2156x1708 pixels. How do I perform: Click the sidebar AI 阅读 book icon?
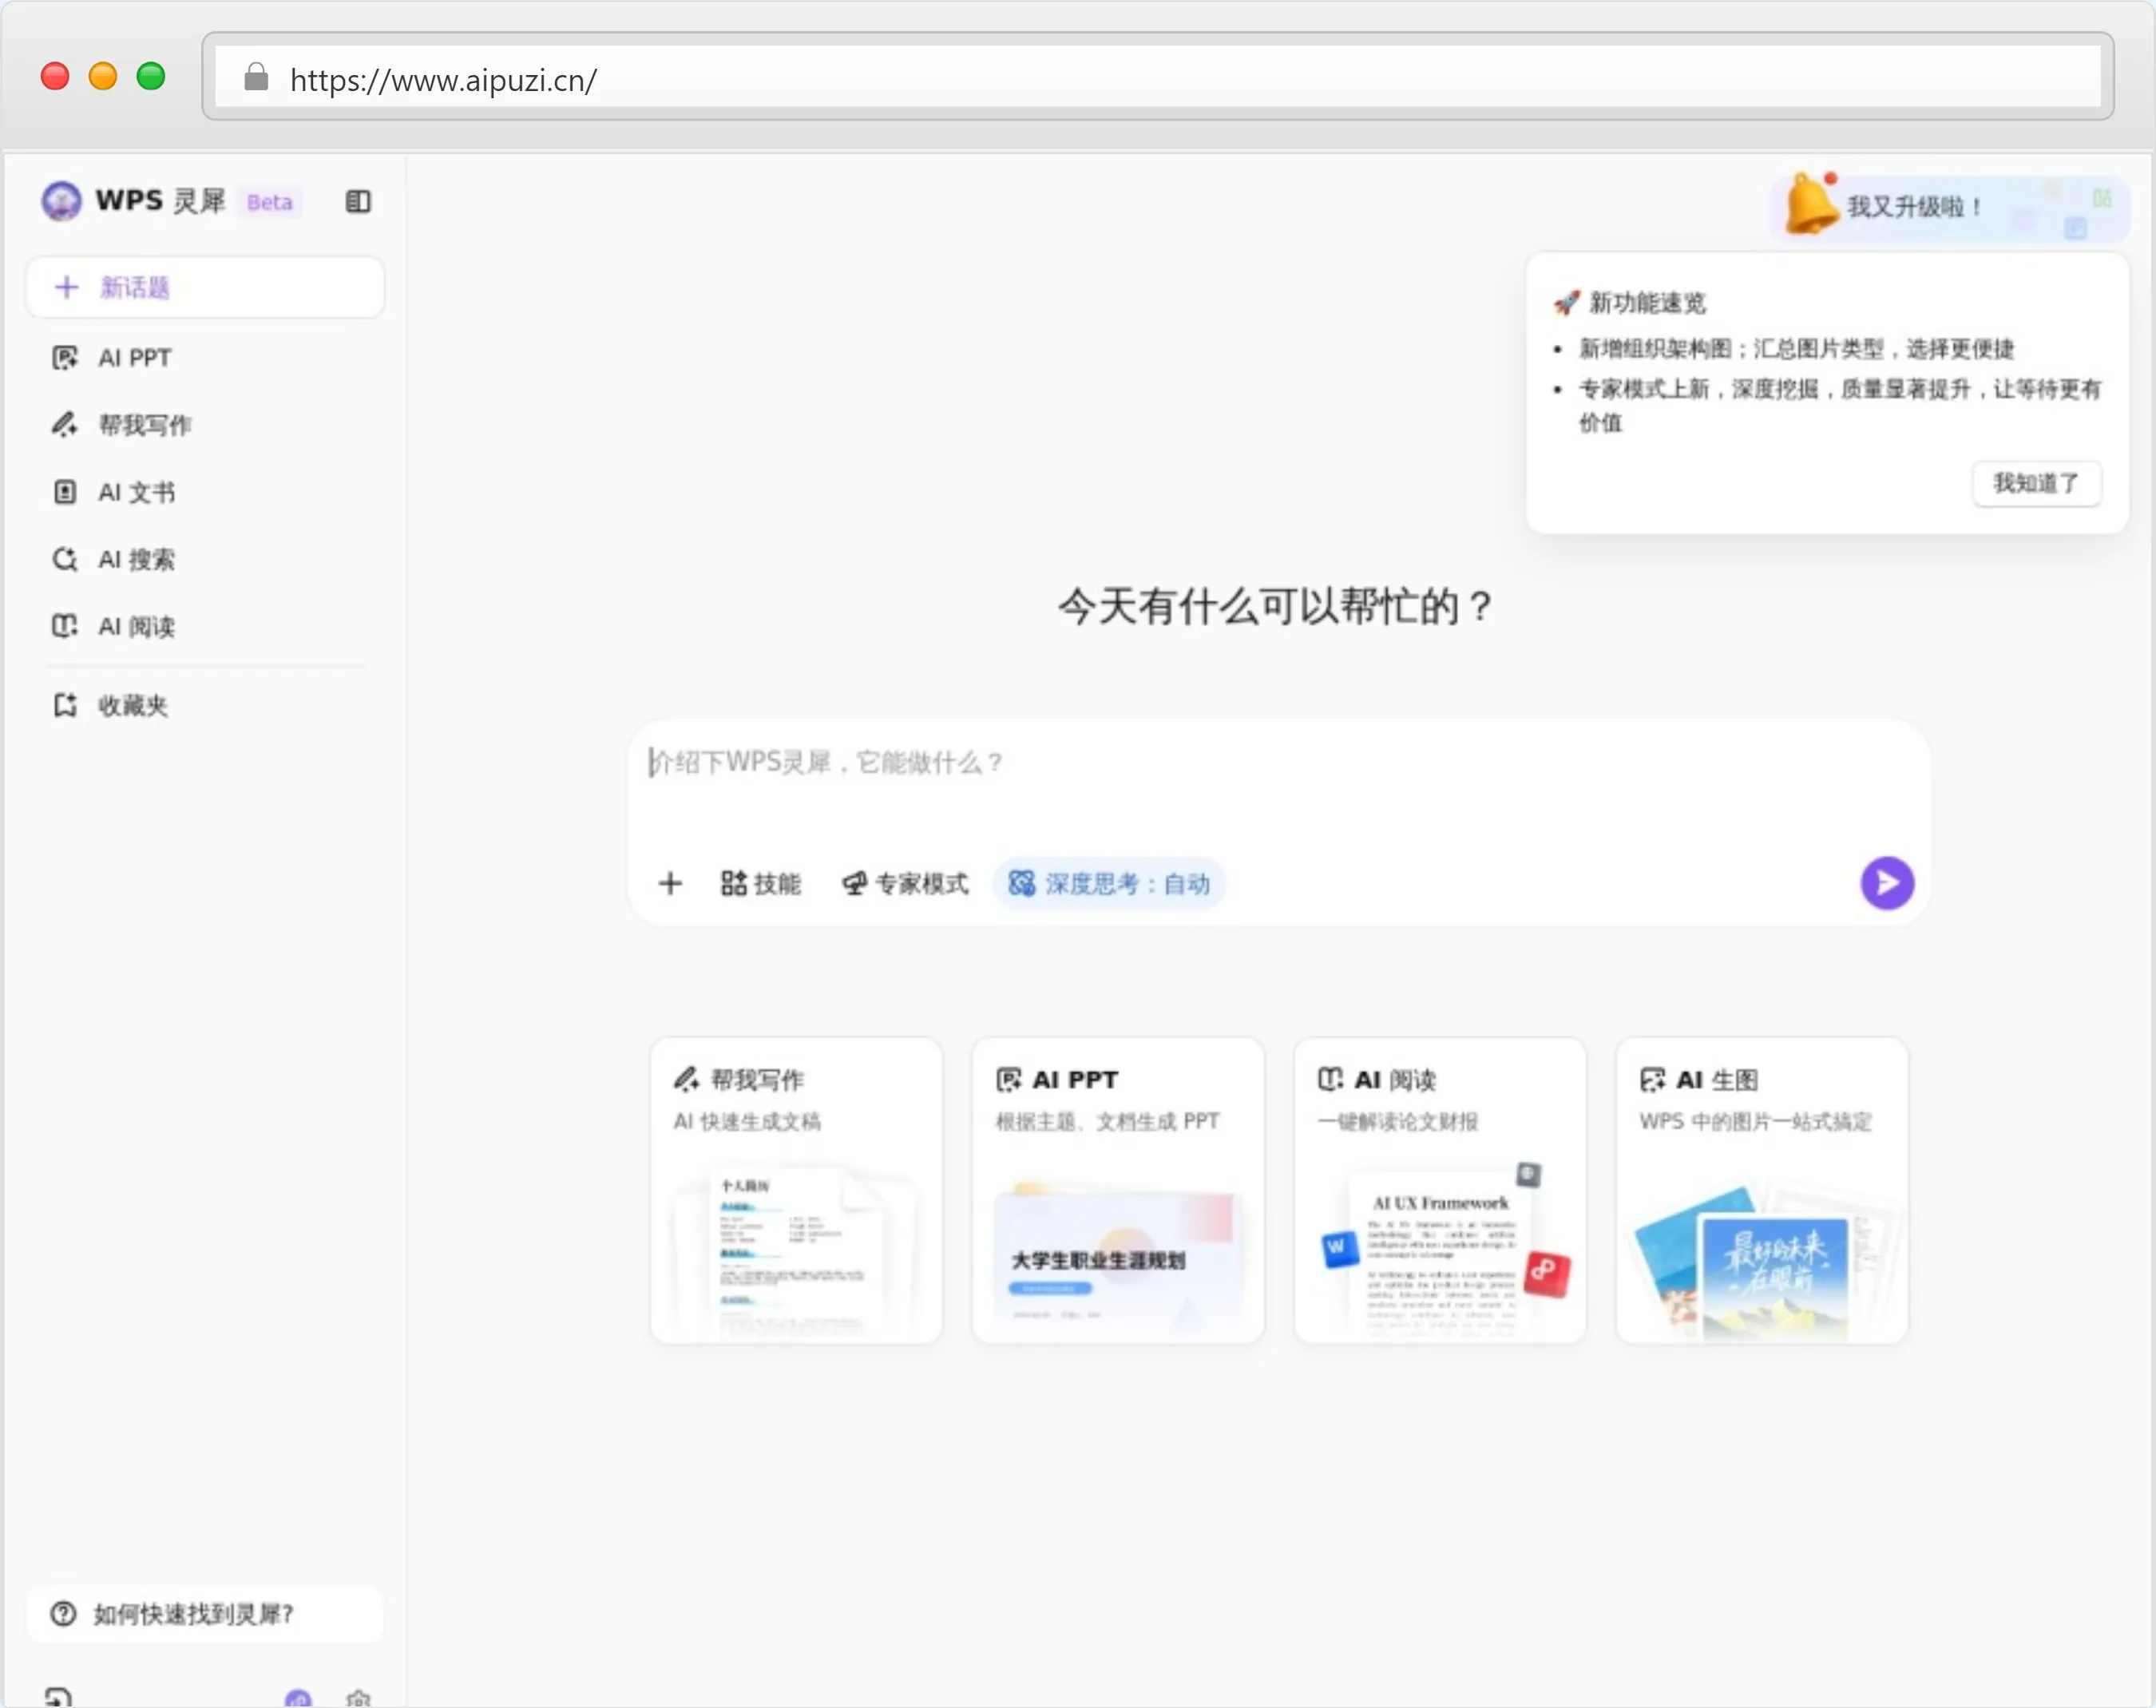point(65,625)
